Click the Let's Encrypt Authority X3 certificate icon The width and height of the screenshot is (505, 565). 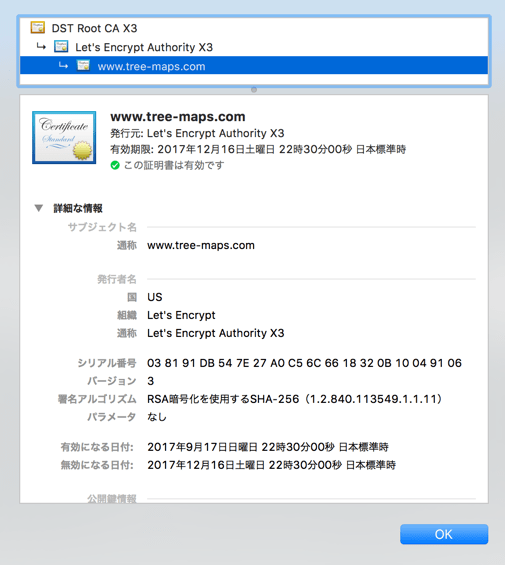coord(61,46)
